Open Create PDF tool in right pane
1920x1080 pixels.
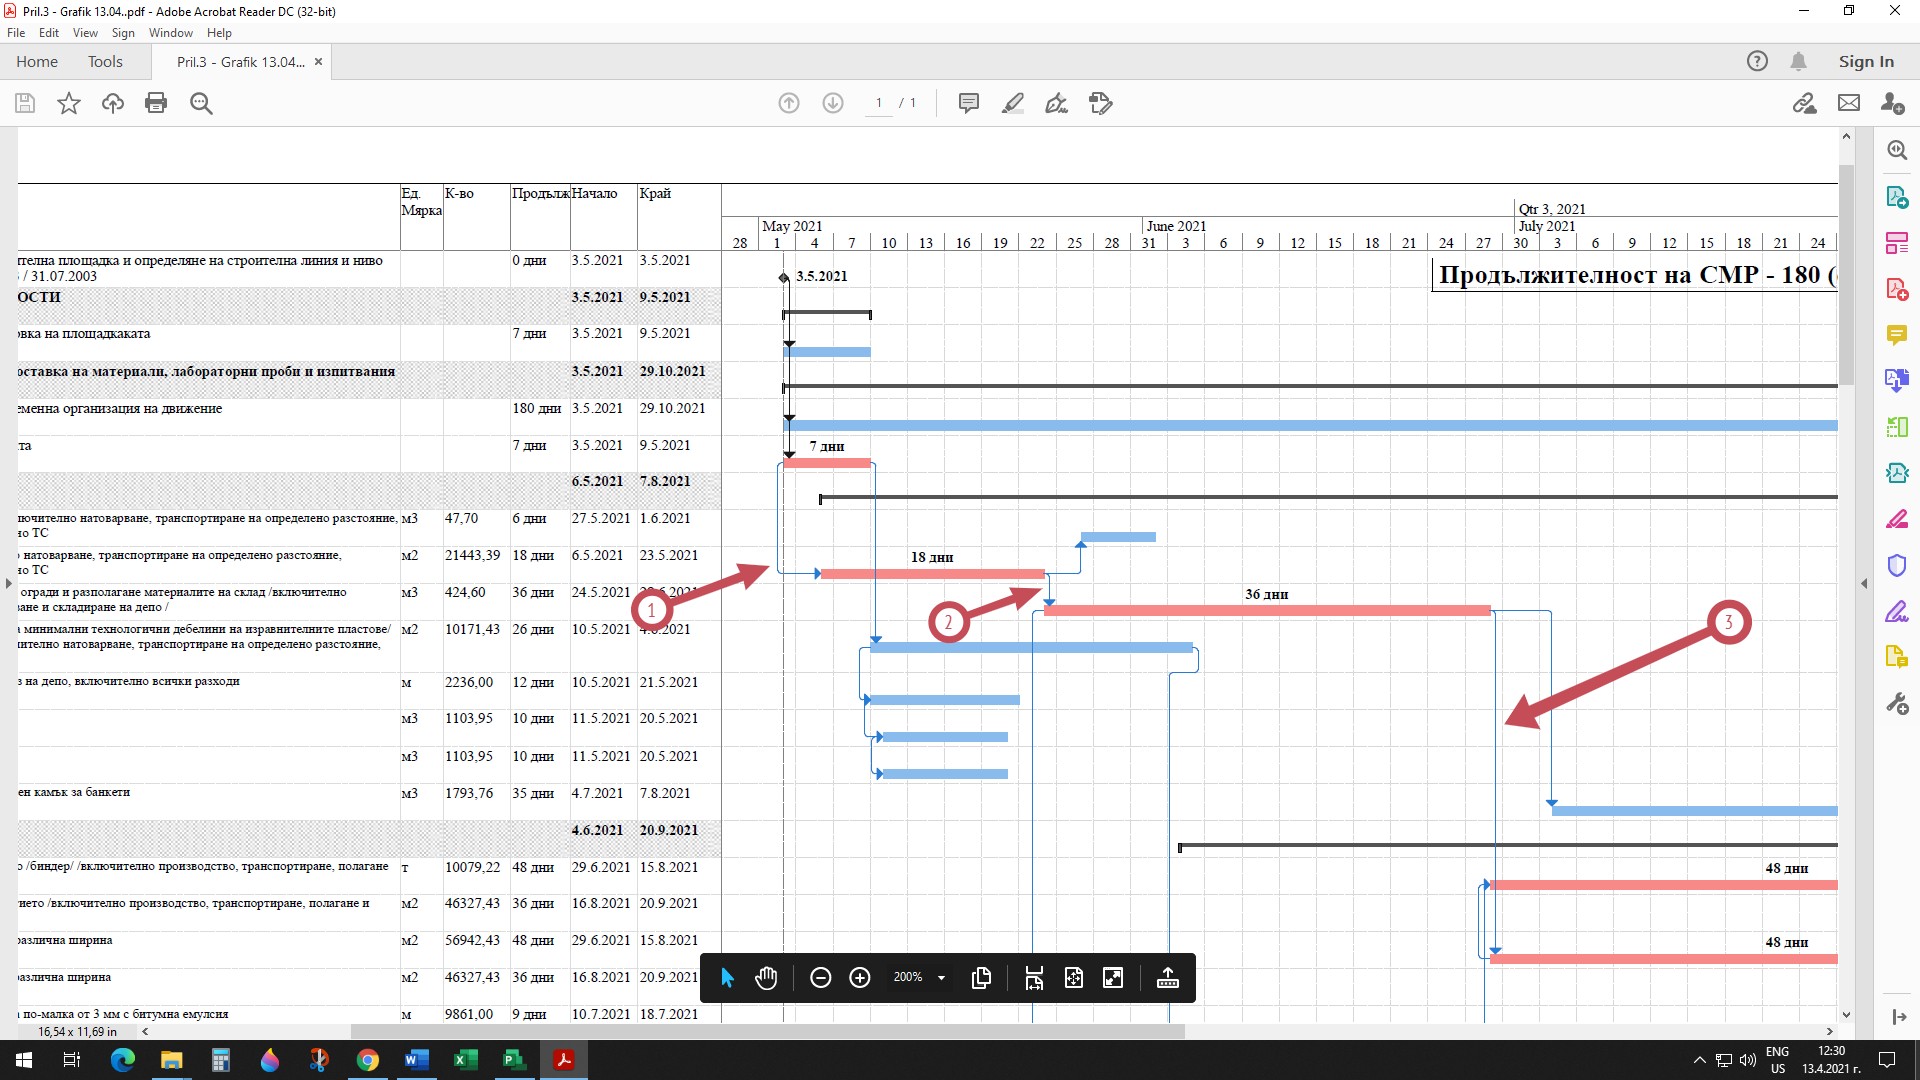click(1897, 289)
